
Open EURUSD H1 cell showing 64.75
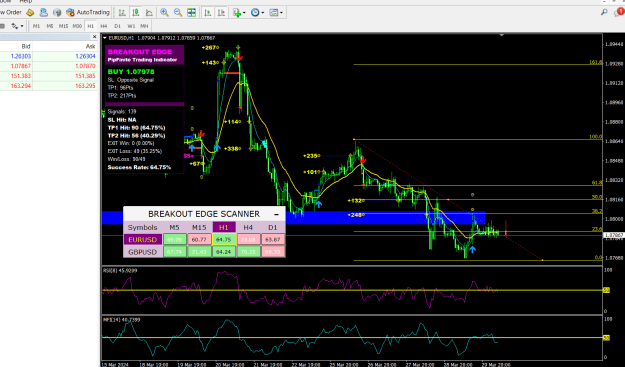pyautogui.click(x=224, y=240)
